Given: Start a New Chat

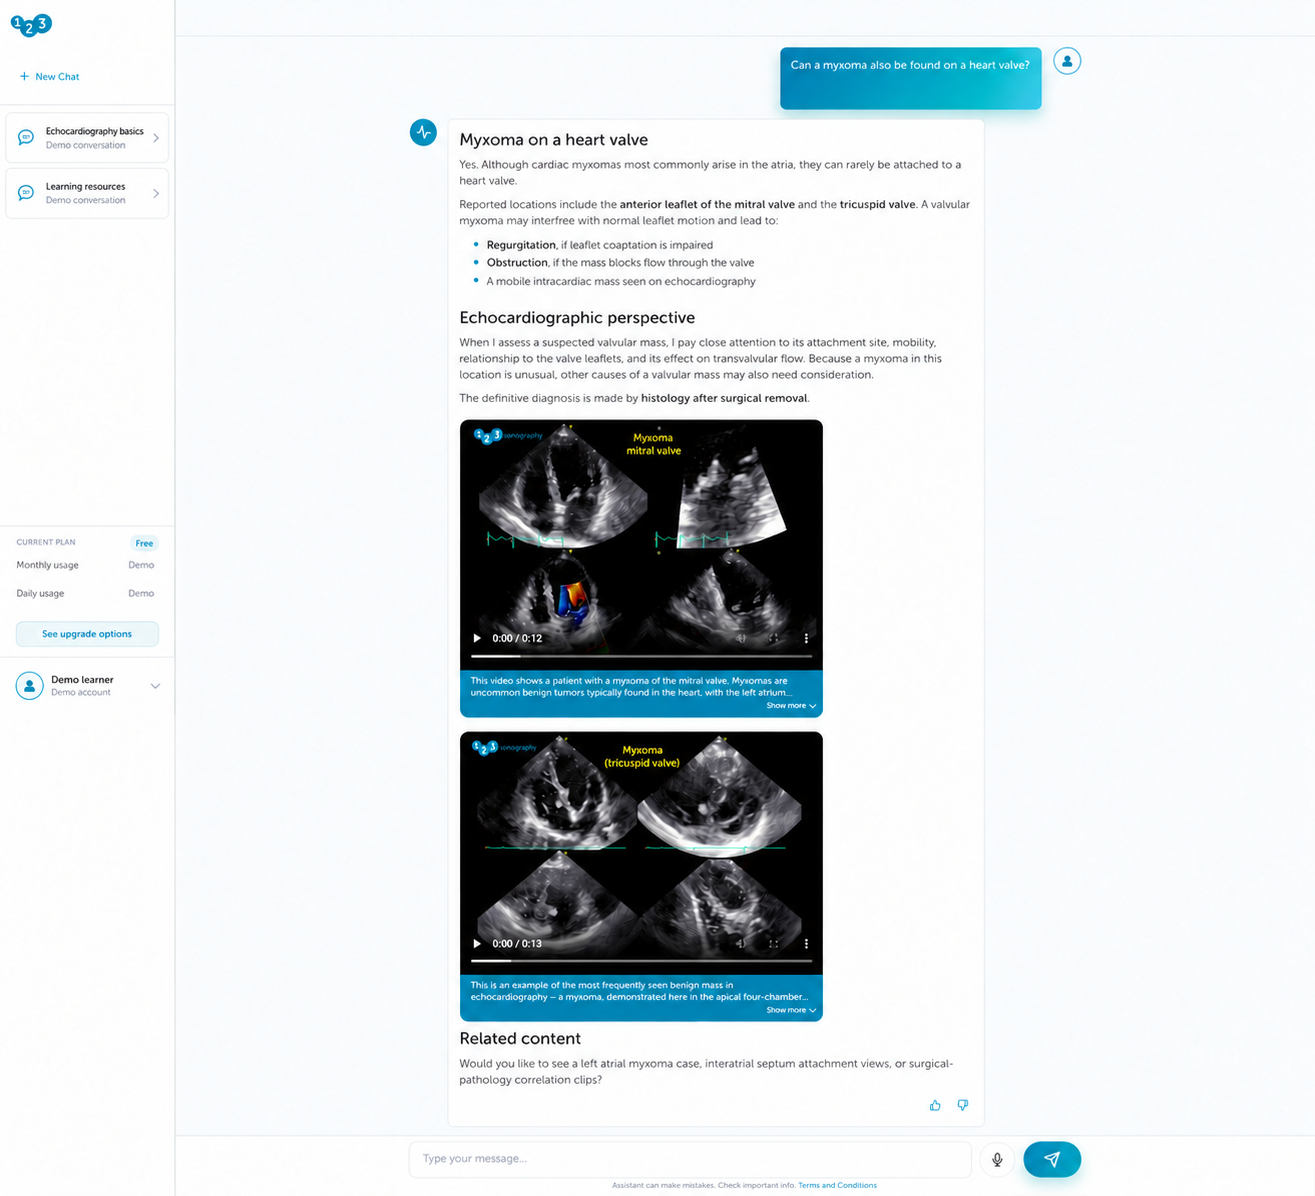Looking at the screenshot, I should 49,76.
